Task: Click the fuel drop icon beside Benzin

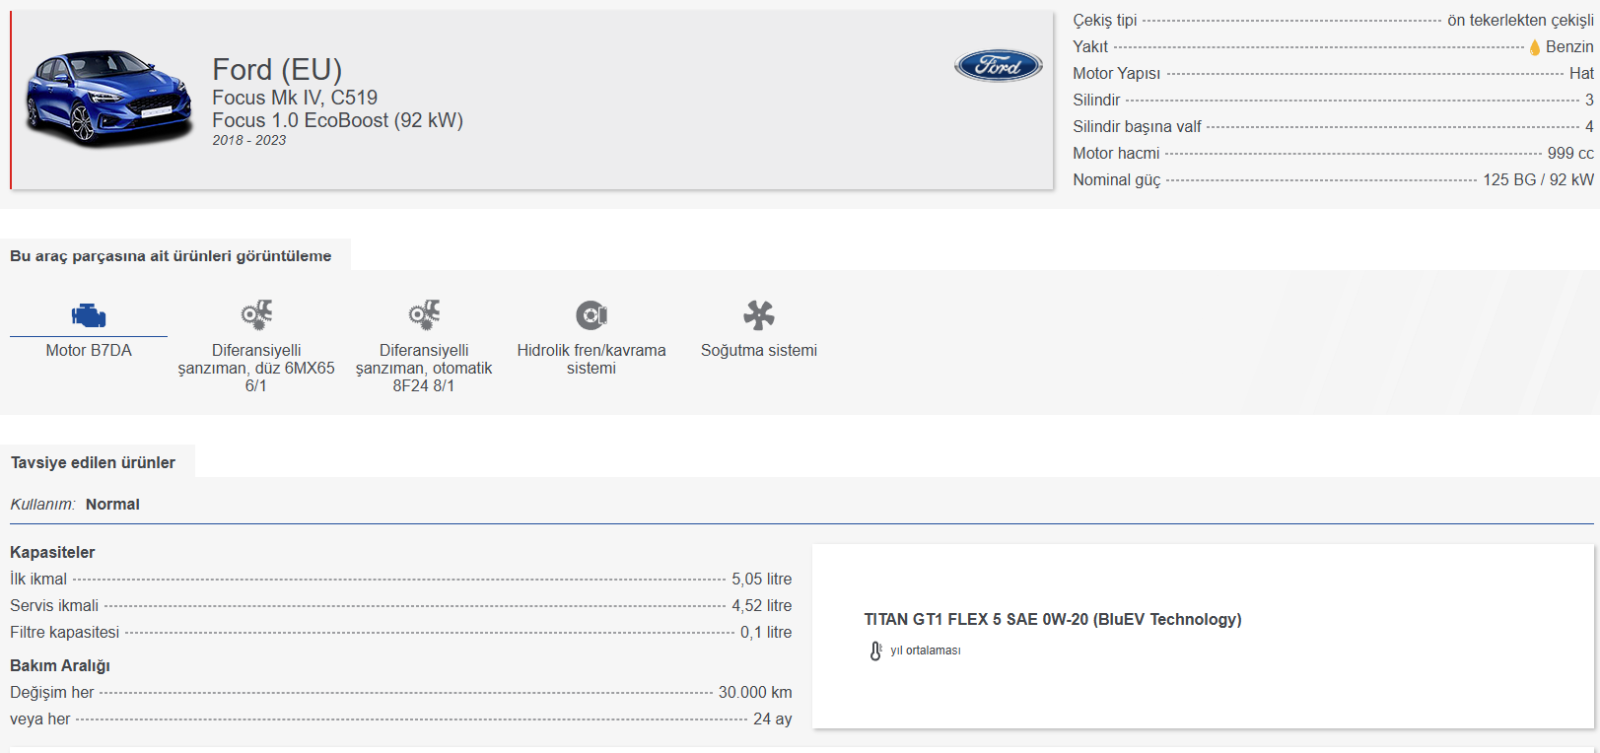Action: click(x=1535, y=47)
